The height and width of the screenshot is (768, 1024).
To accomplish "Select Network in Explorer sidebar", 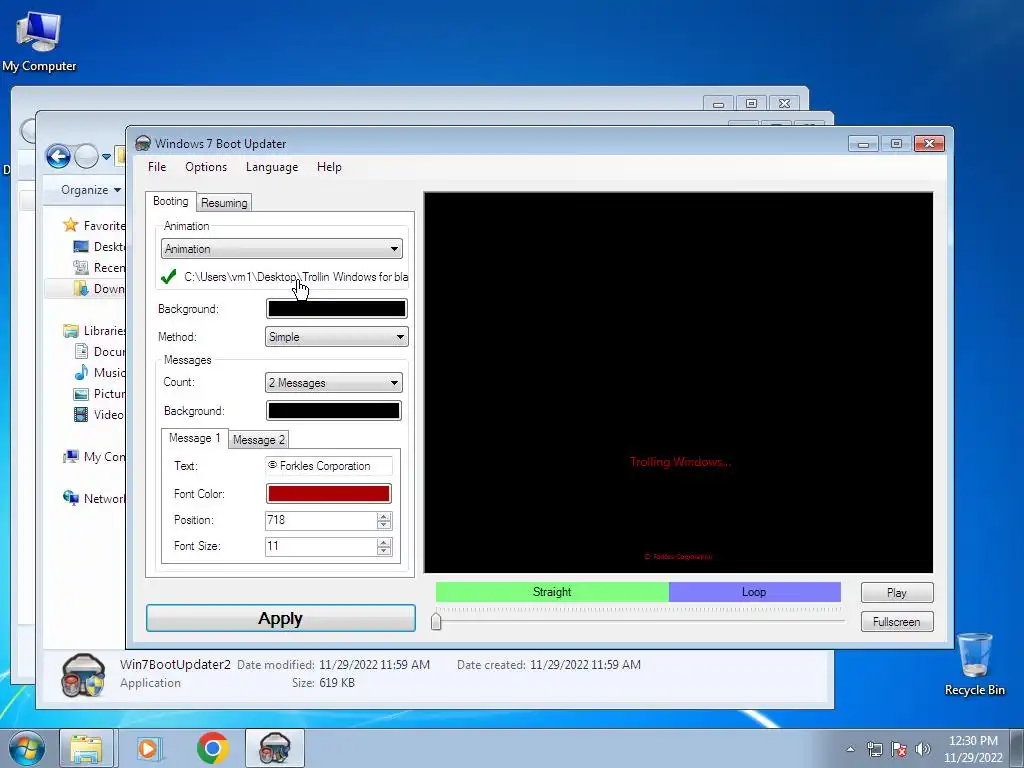I will point(94,498).
